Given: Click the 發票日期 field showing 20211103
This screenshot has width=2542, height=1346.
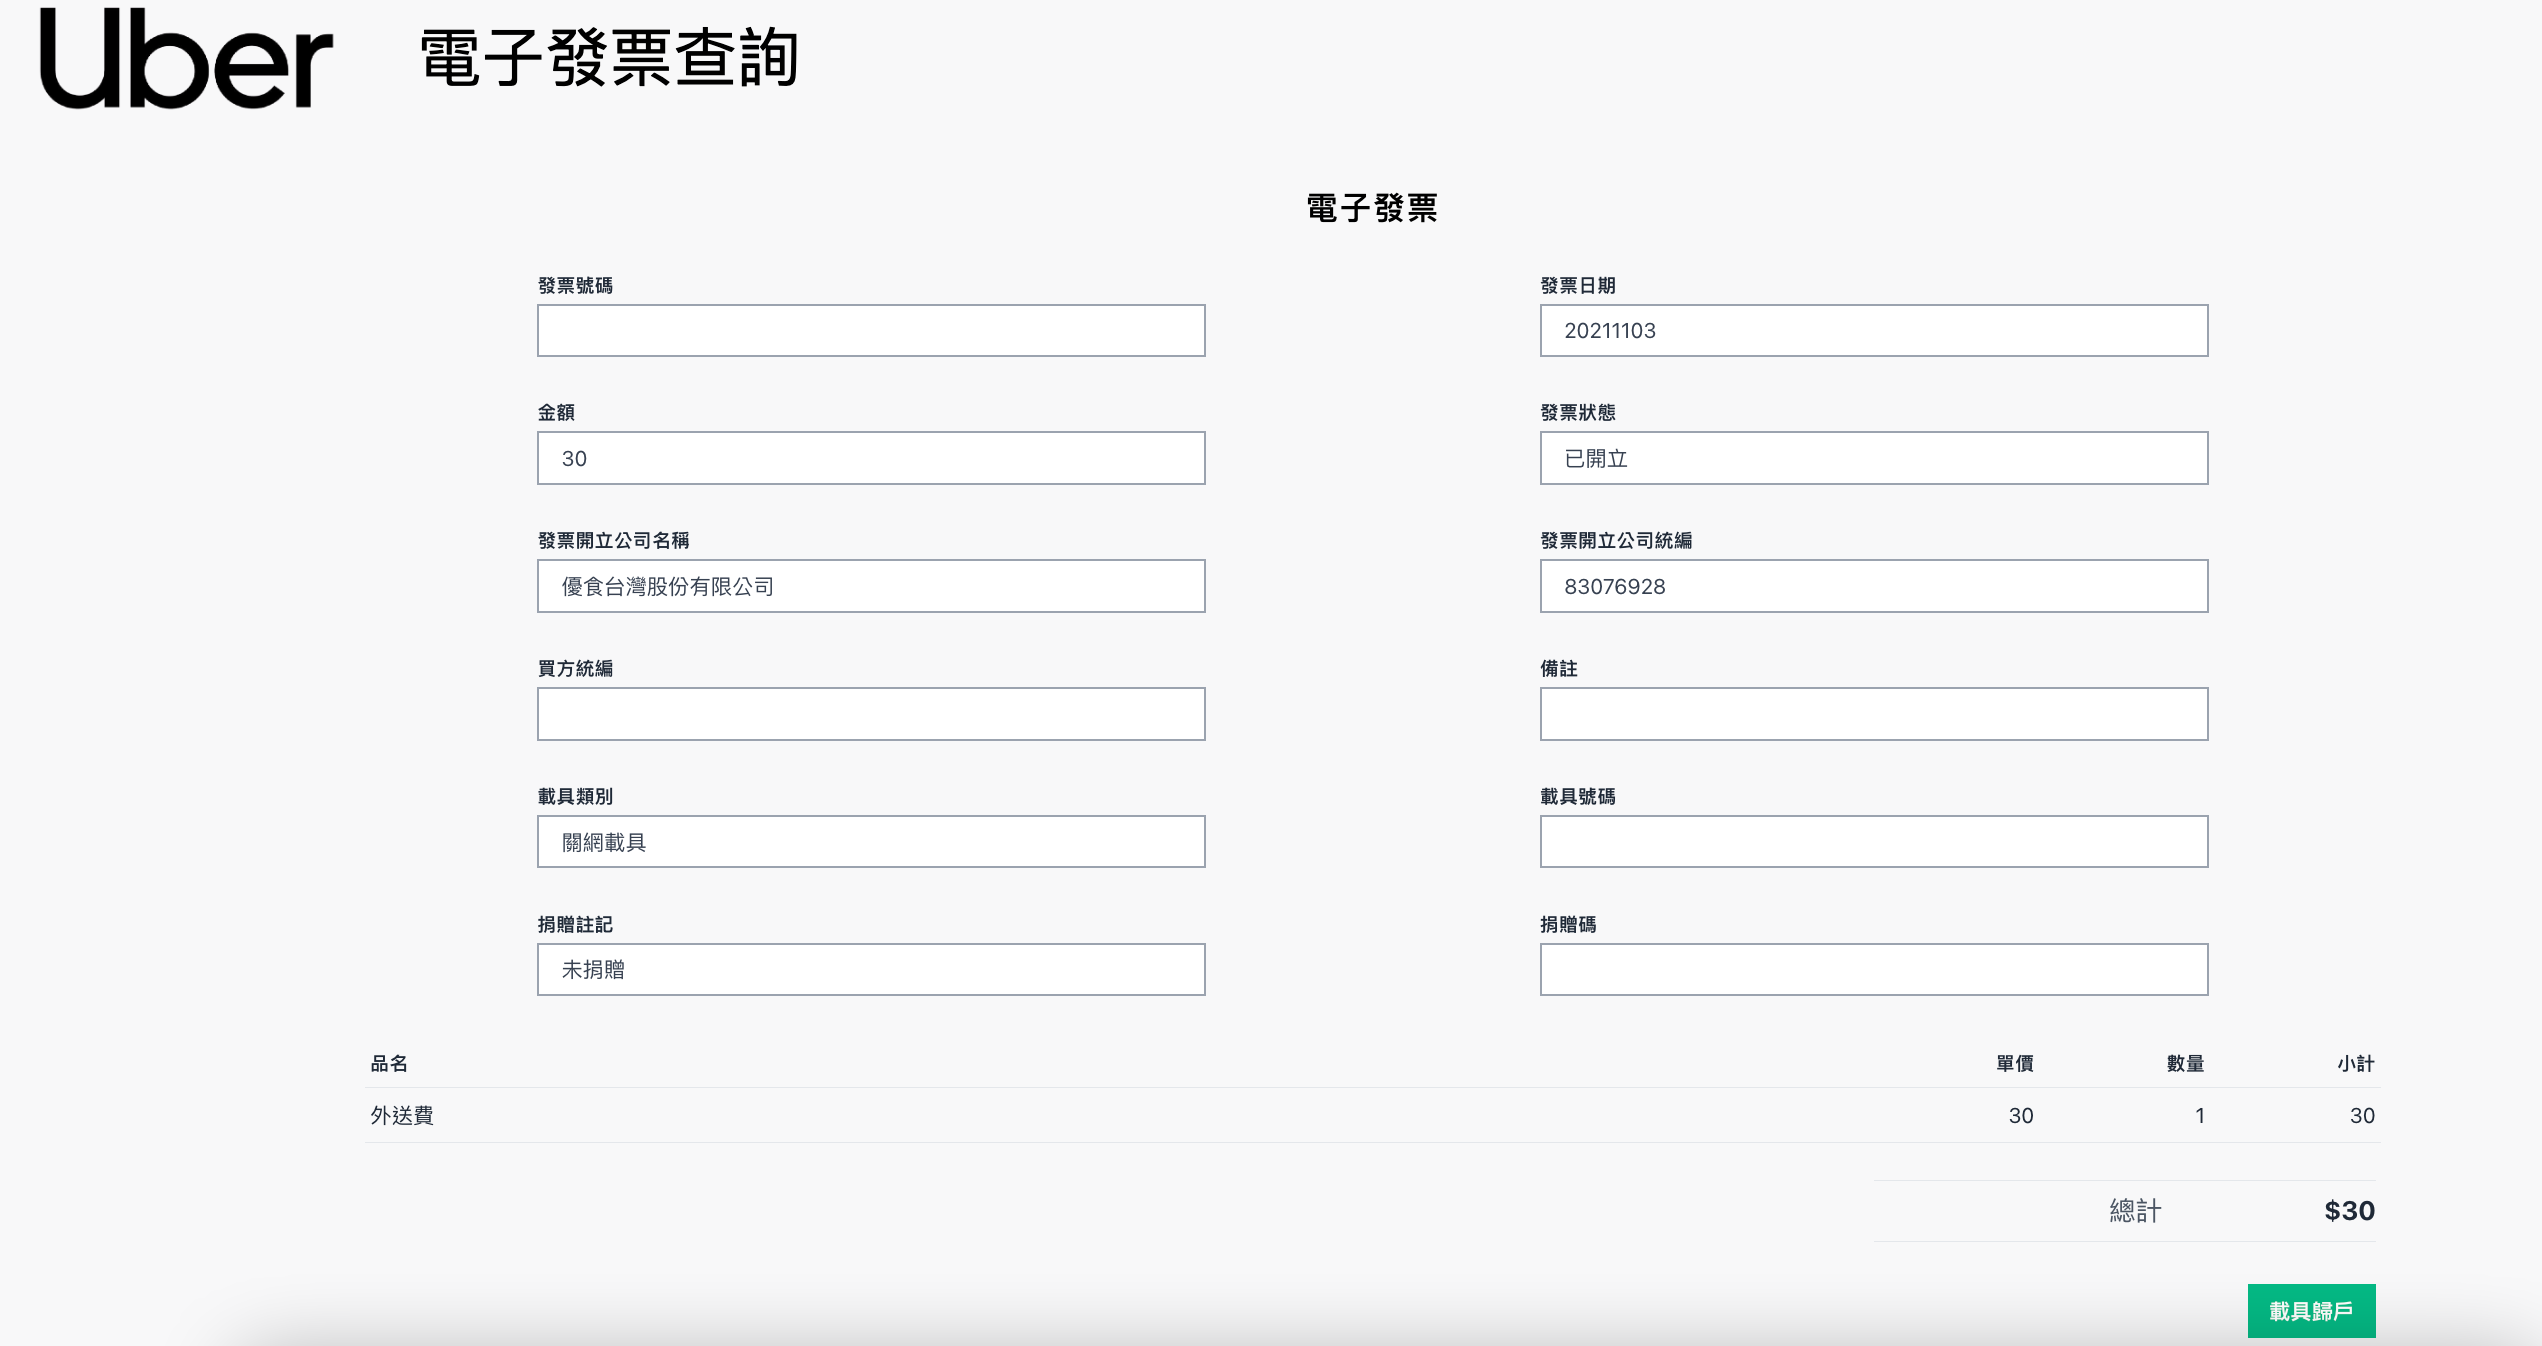Looking at the screenshot, I should (1874, 330).
